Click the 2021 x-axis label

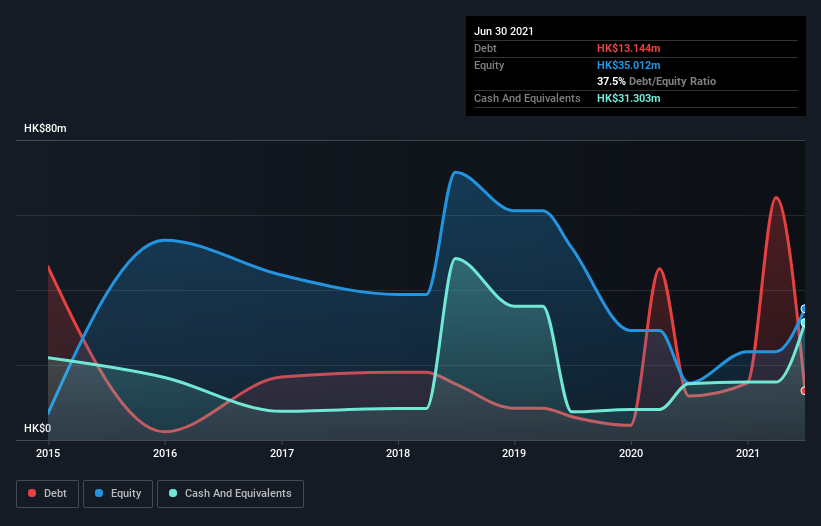click(747, 453)
